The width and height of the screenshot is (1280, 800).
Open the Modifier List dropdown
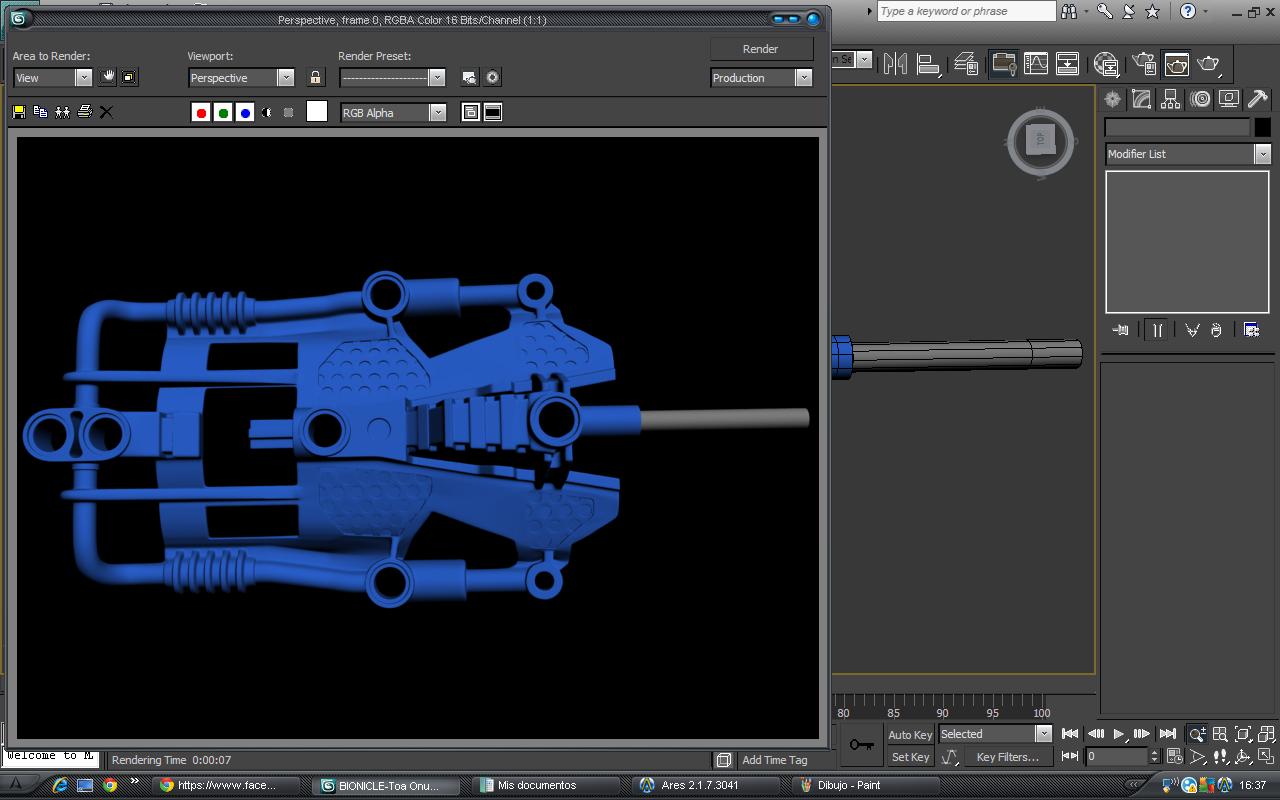[1262, 154]
